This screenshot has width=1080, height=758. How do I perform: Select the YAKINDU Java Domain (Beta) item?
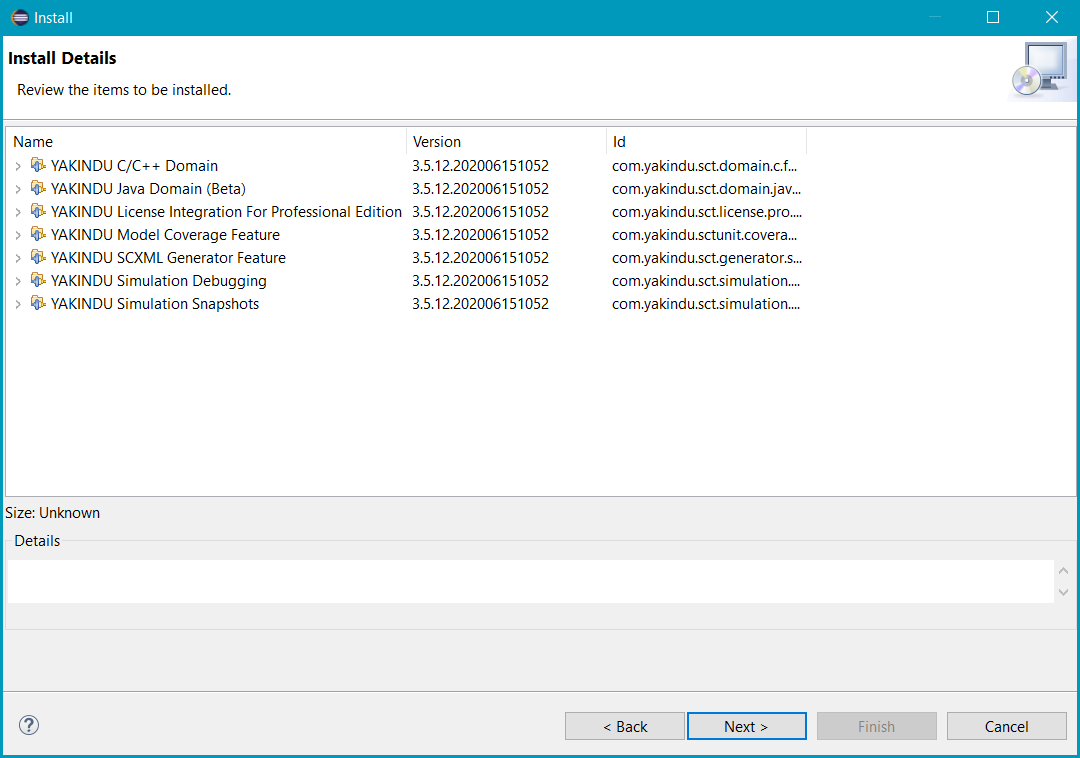[x=148, y=189]
